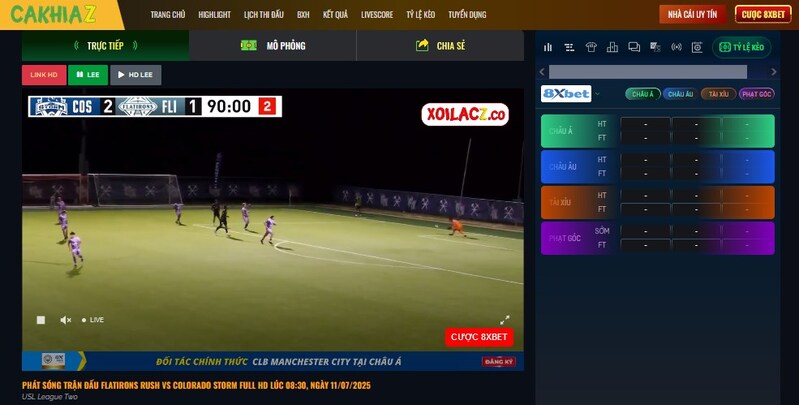Unmute the video player sound

tap(66, 320)
